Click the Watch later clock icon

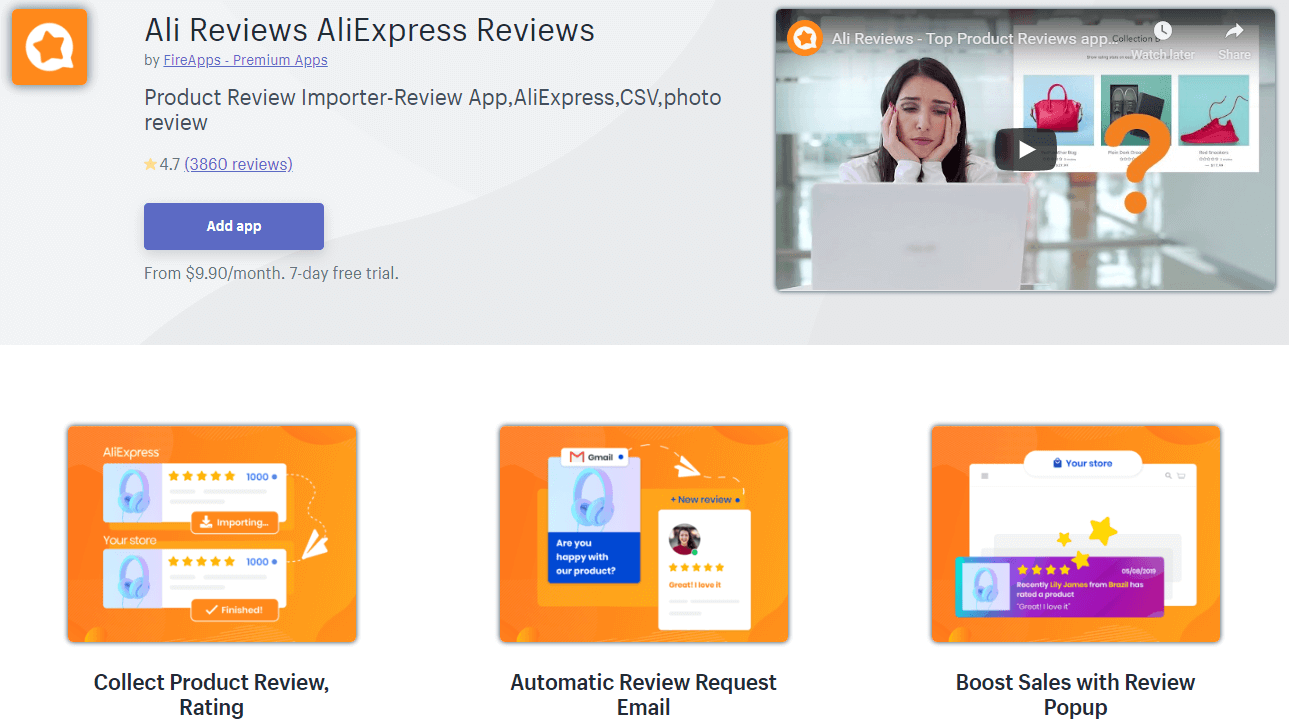1162,31
